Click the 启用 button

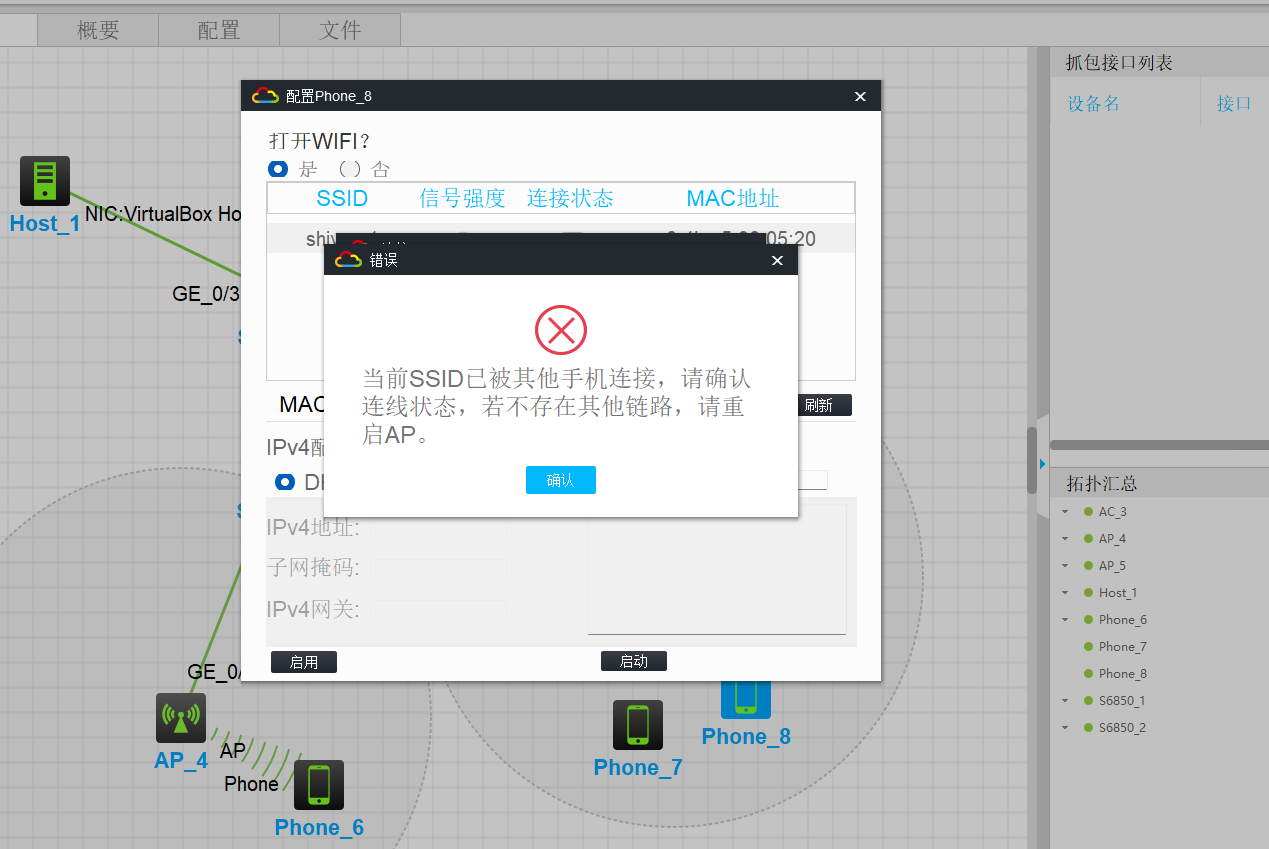(x=304, y=662)
